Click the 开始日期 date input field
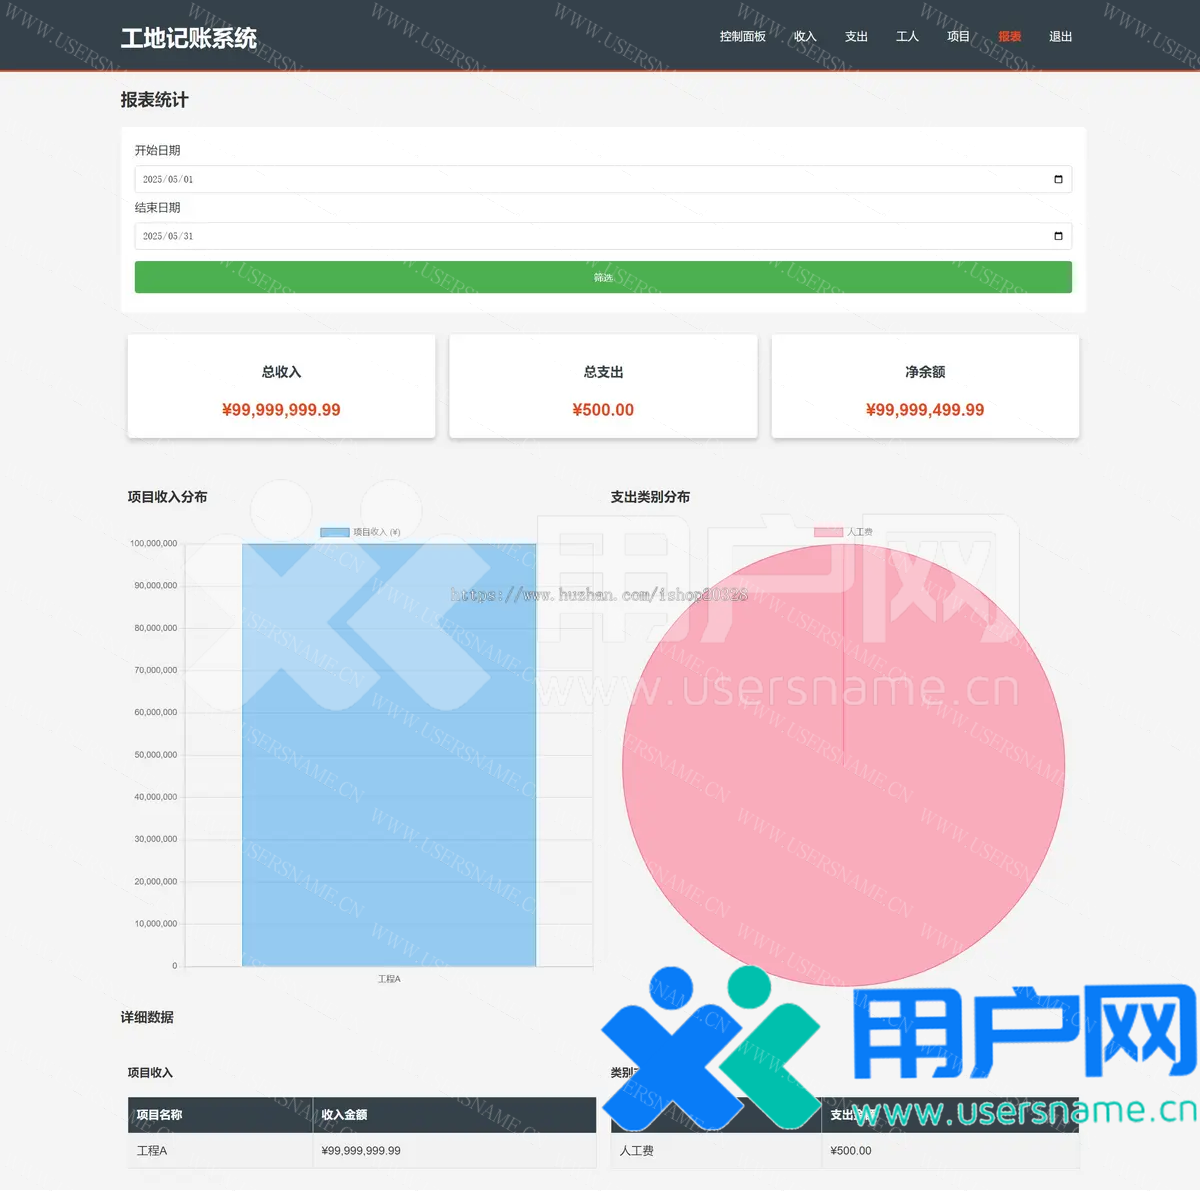This screenshot has height=1191, width=1200. [590, 180]
